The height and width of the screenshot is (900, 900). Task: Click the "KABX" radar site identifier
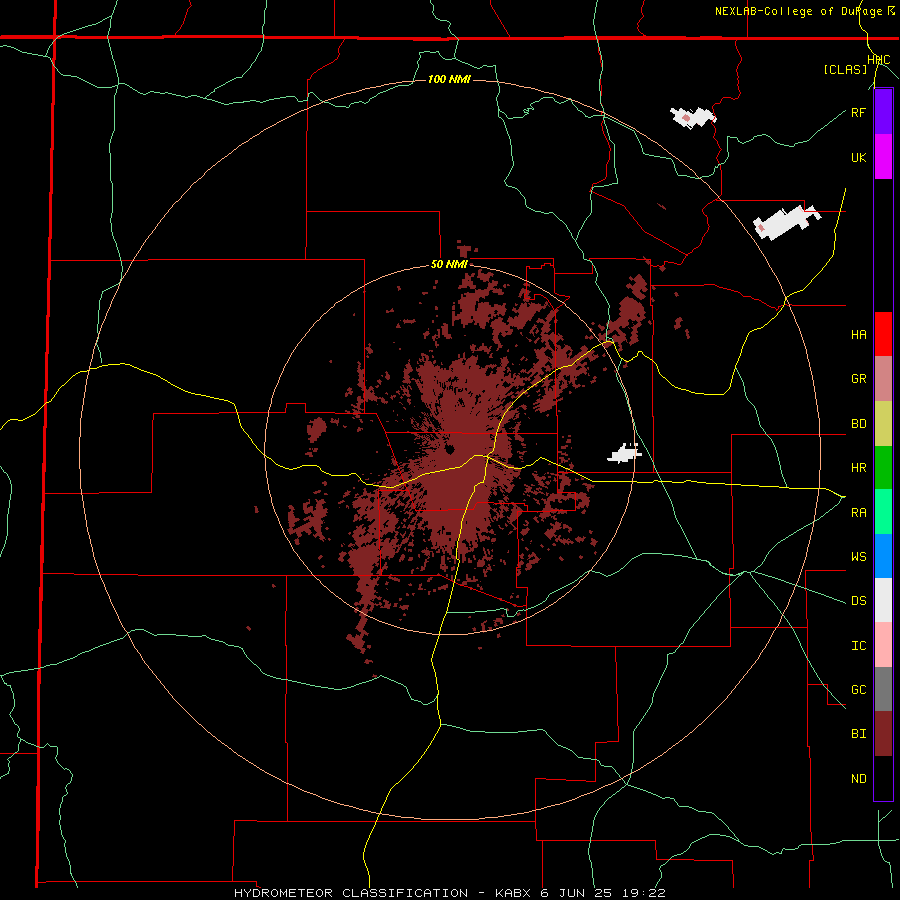tap(513, 893)
